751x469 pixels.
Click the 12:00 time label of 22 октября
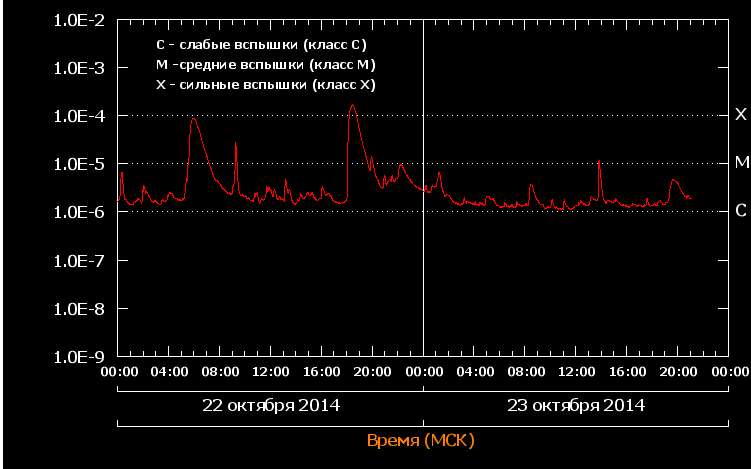[271, 372]
